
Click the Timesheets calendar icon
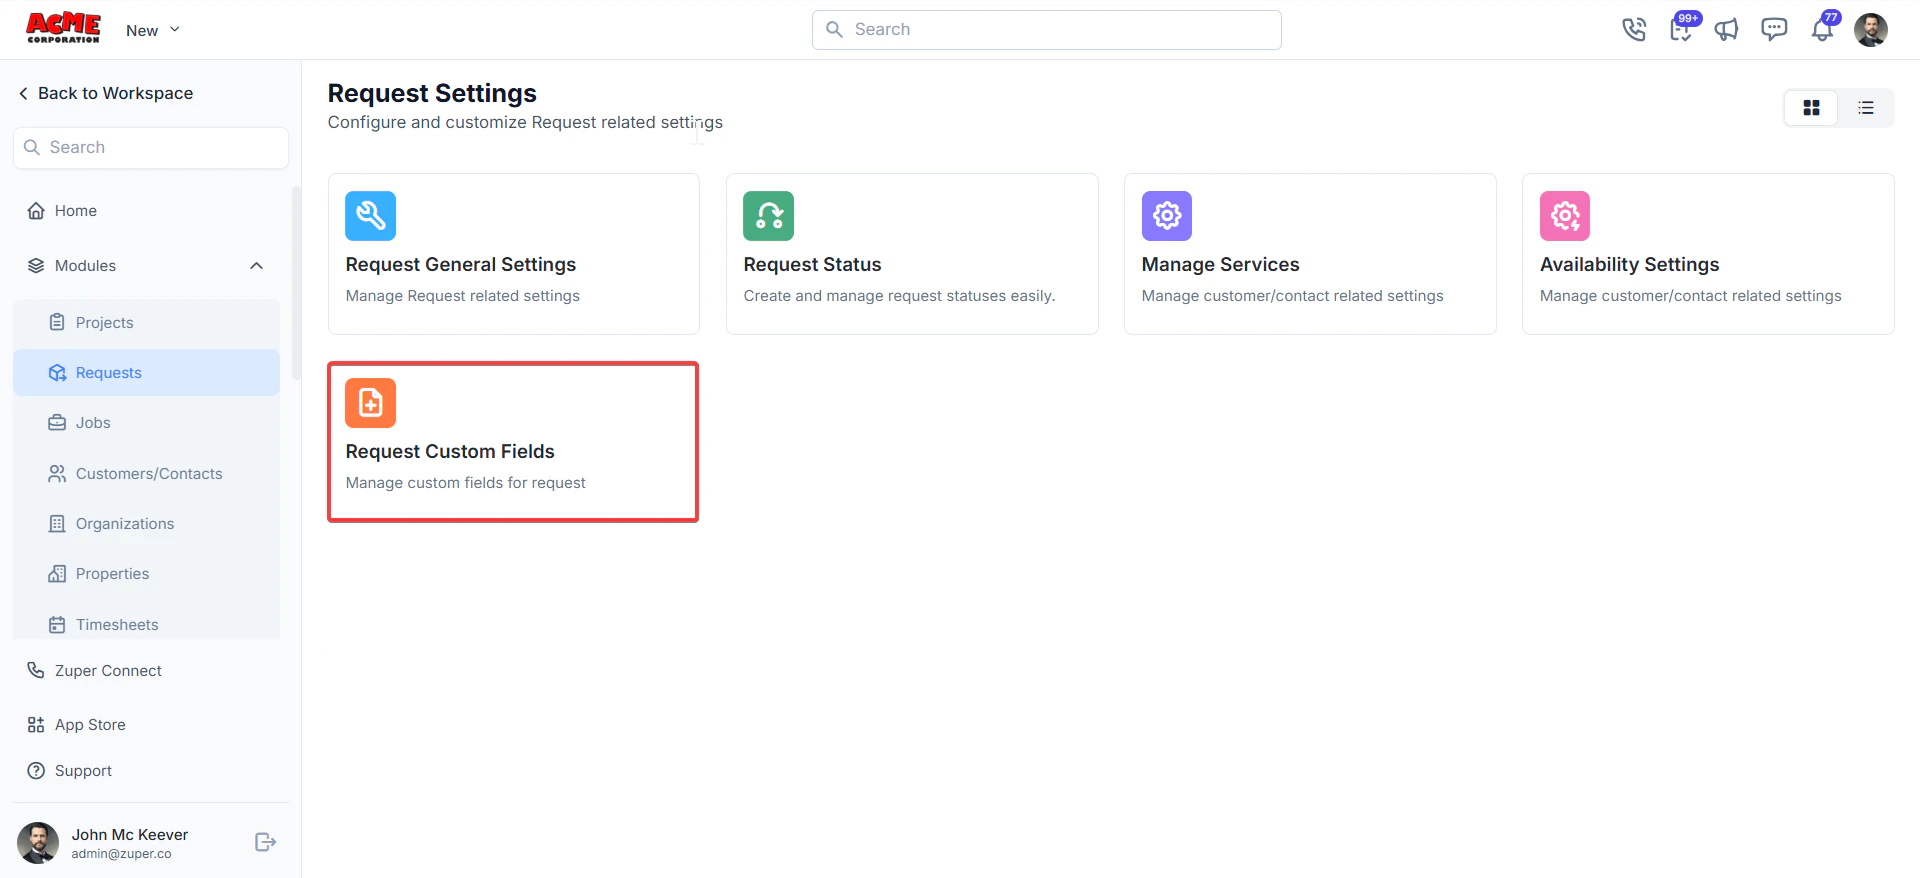pyautogui.click(x=57, y=625)
